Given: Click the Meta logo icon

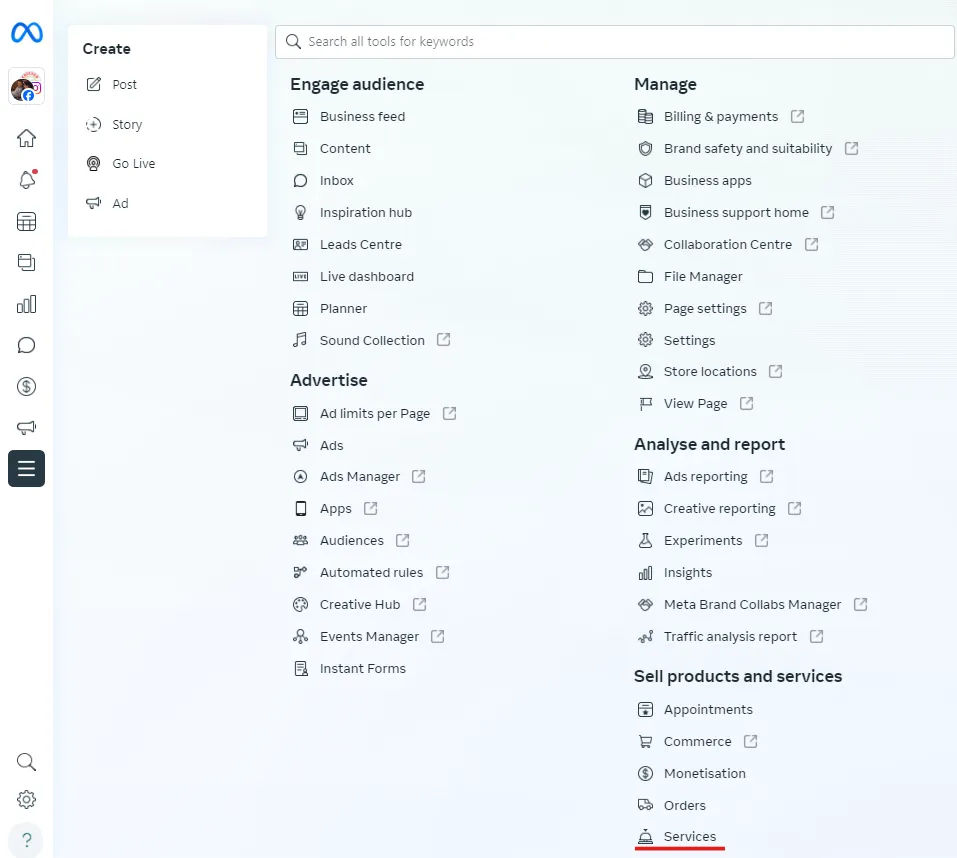Looking at the screenshot, I should click(27, 33).
